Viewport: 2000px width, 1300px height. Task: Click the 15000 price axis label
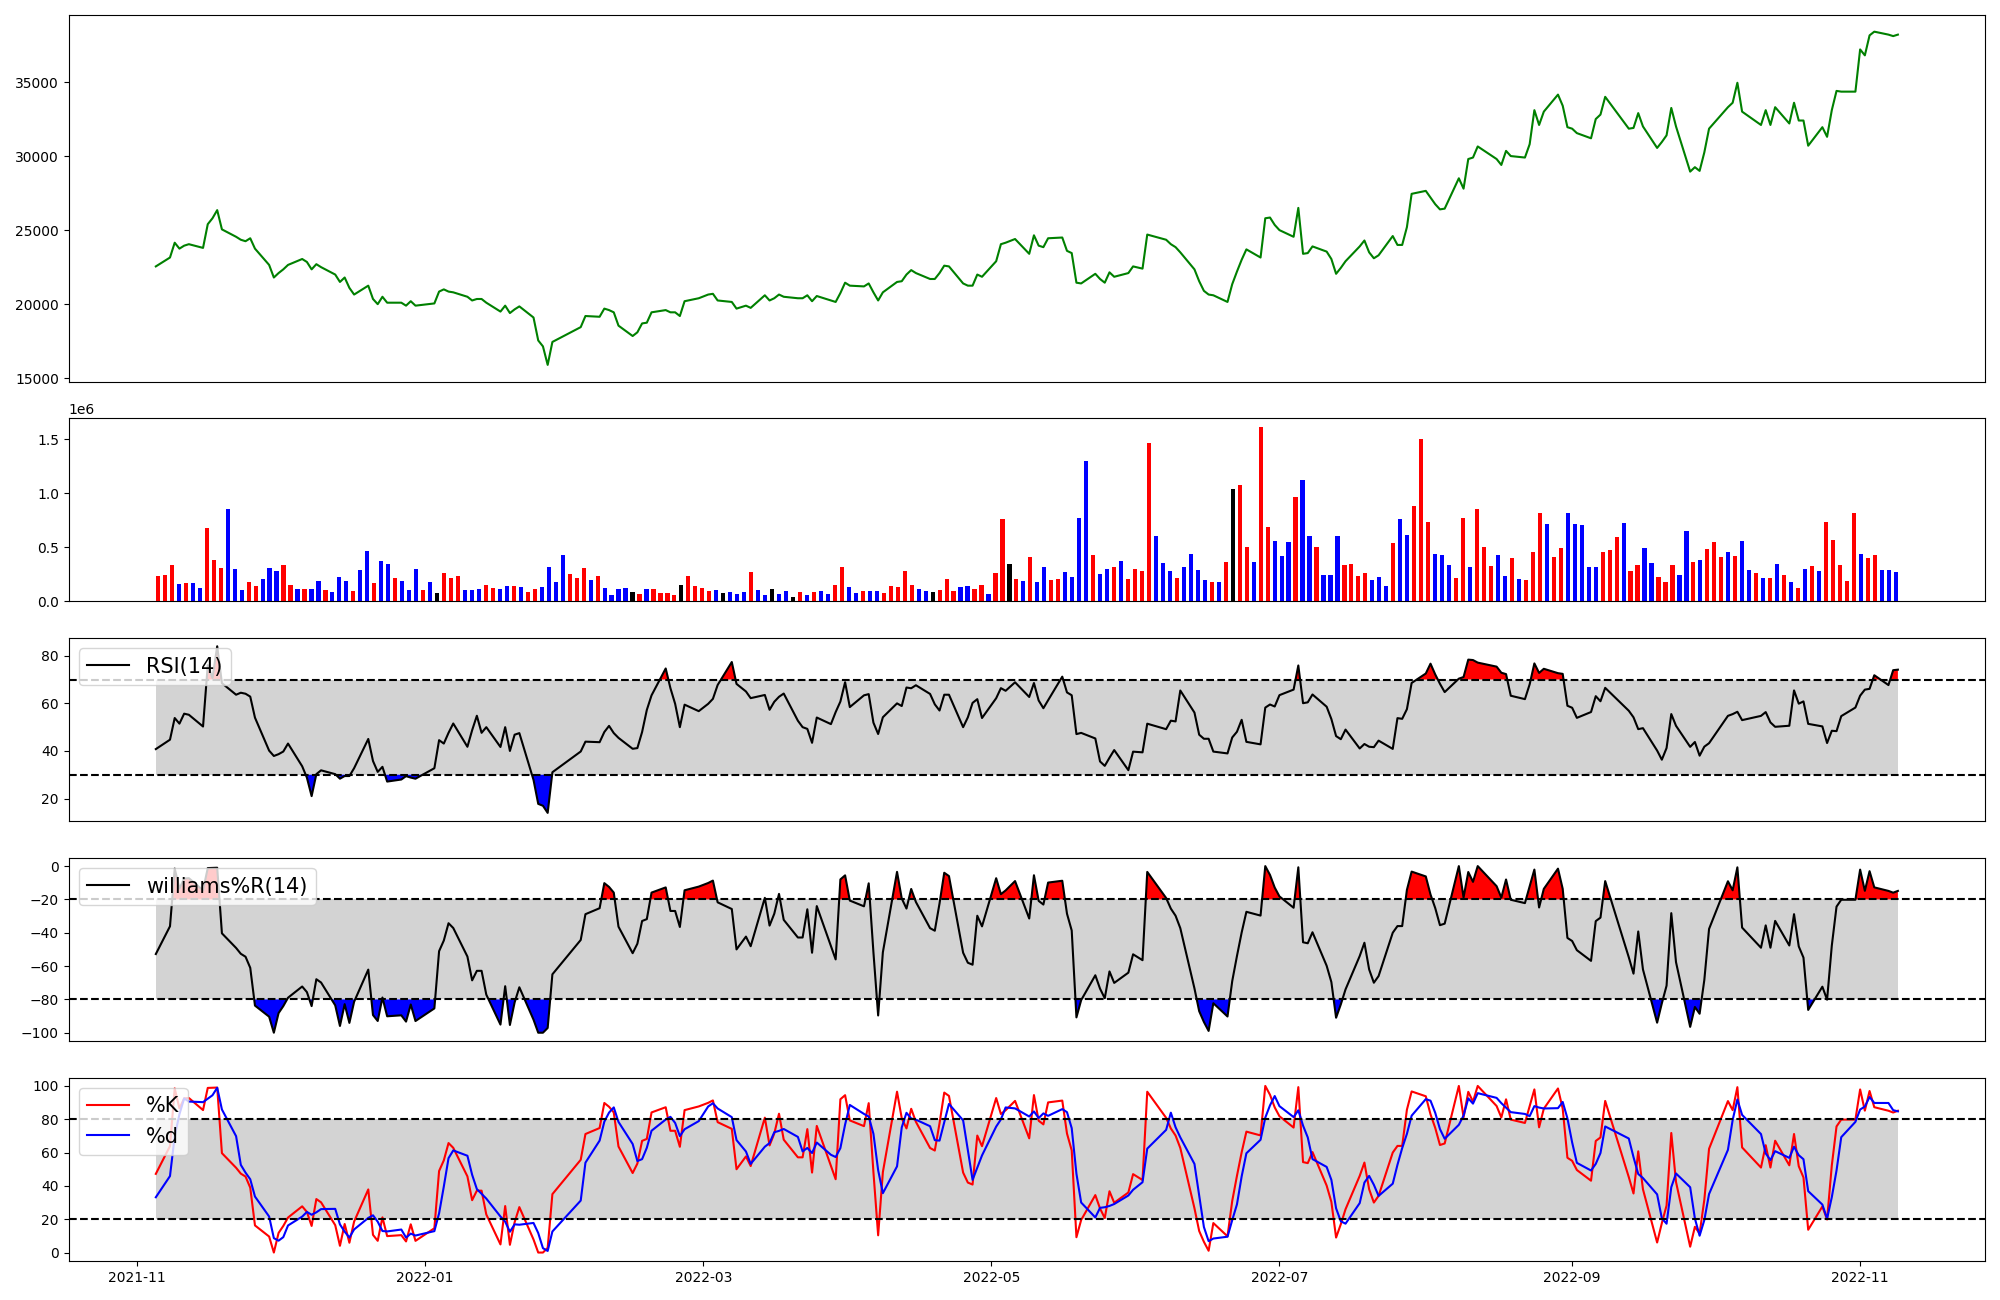pyautogui.click(x=37, y=379)
